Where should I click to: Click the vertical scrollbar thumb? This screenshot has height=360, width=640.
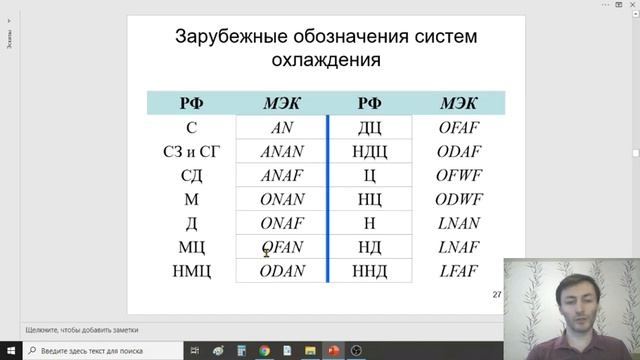tap(636, 153)
